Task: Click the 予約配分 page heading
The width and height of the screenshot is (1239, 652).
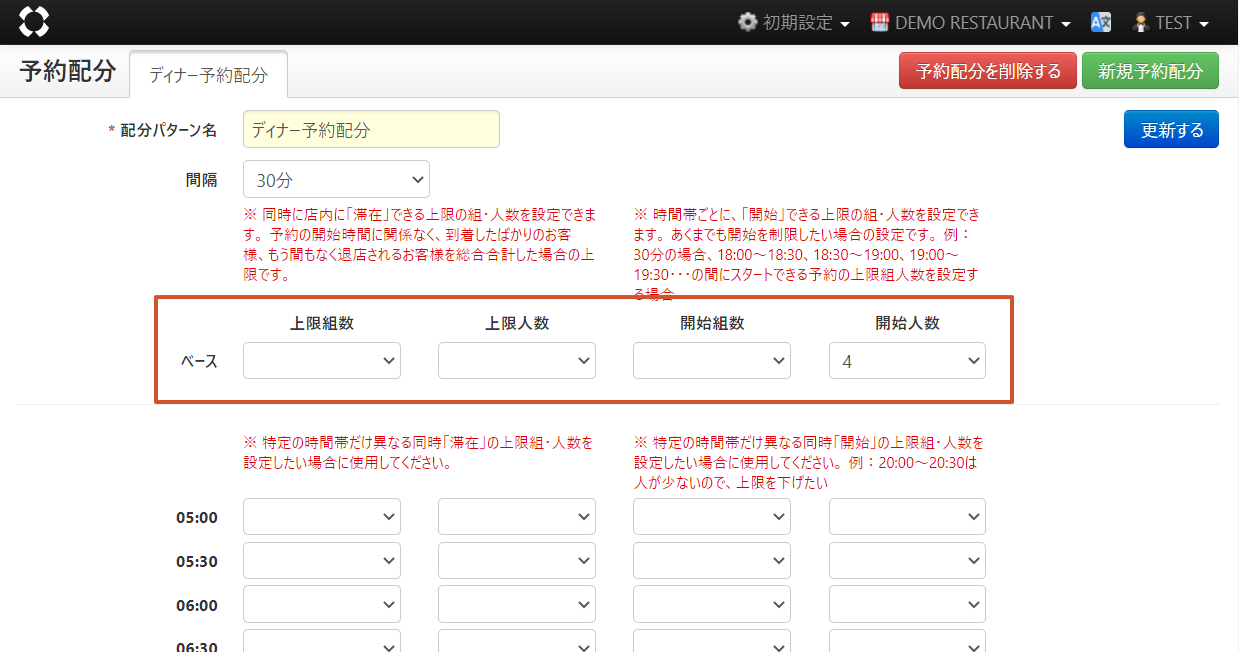Action: coord(68,71)
